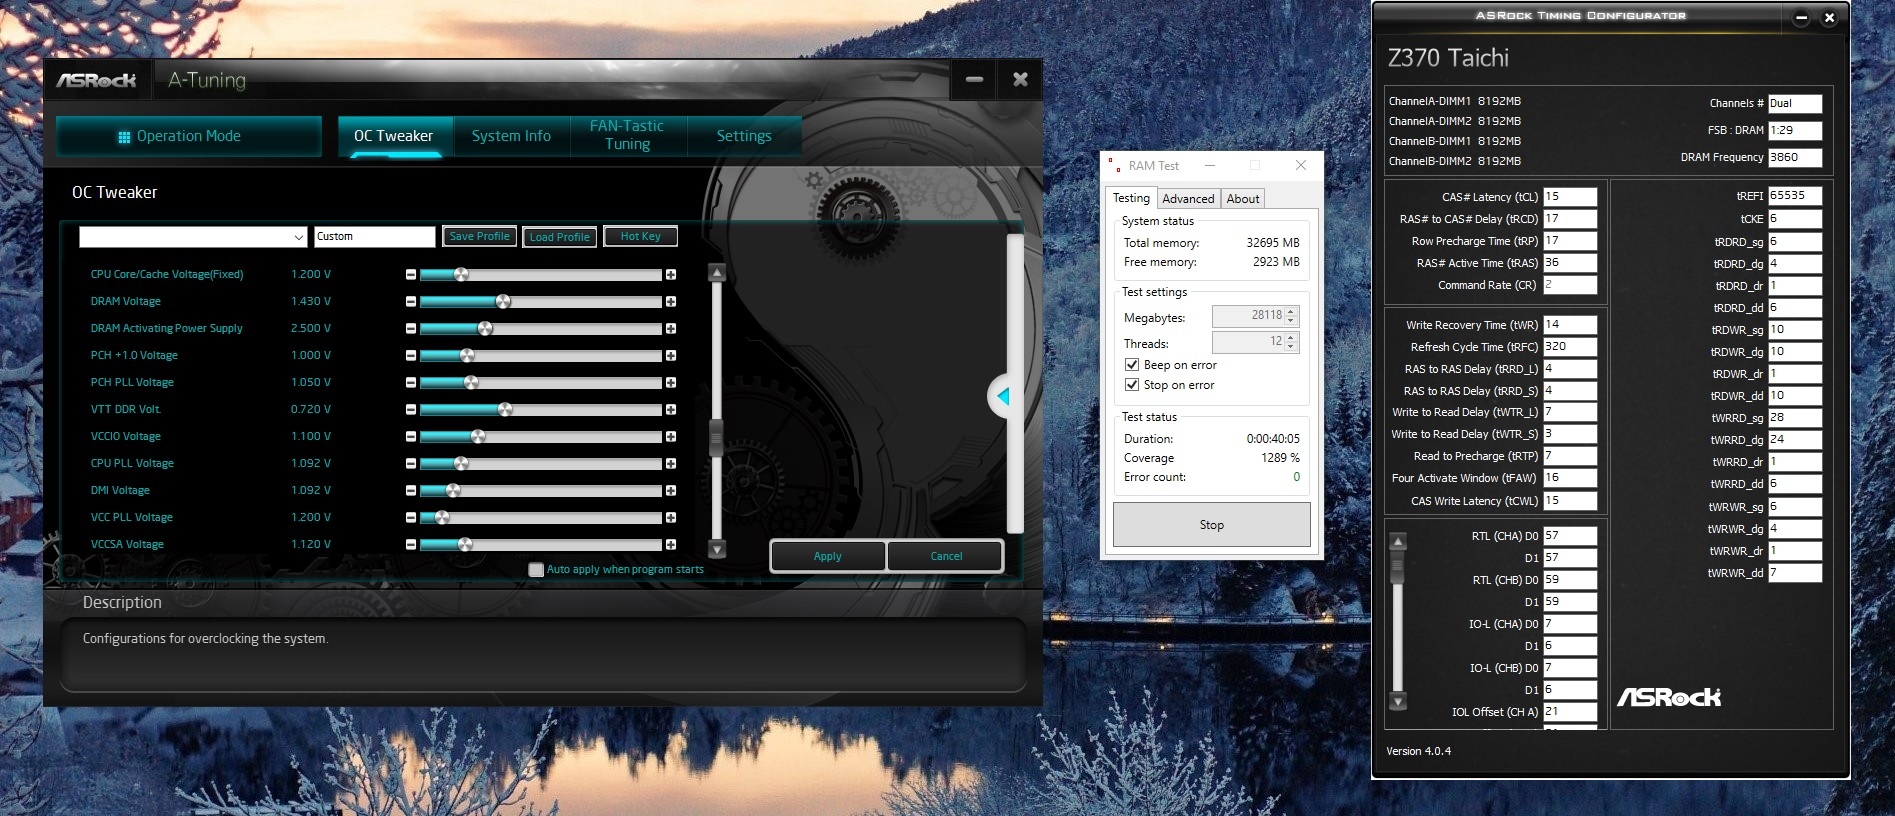Decrease DRAM Voltage with minus icon
Screen dimensions: 1895x816
pyautogui.click(x=411, y=301)
